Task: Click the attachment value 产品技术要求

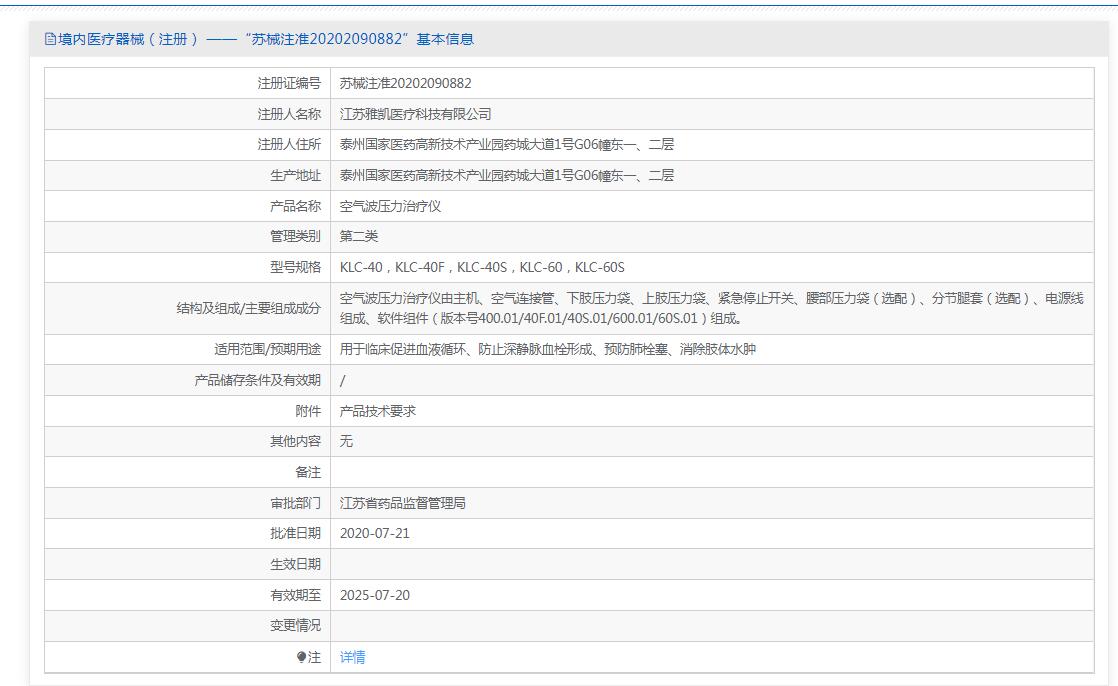Action: pos(377,411)
